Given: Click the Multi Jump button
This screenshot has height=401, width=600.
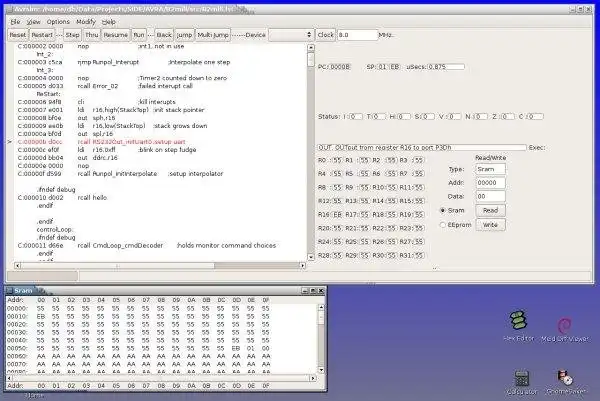Looking at the screenshot, I should coord(213,35).
